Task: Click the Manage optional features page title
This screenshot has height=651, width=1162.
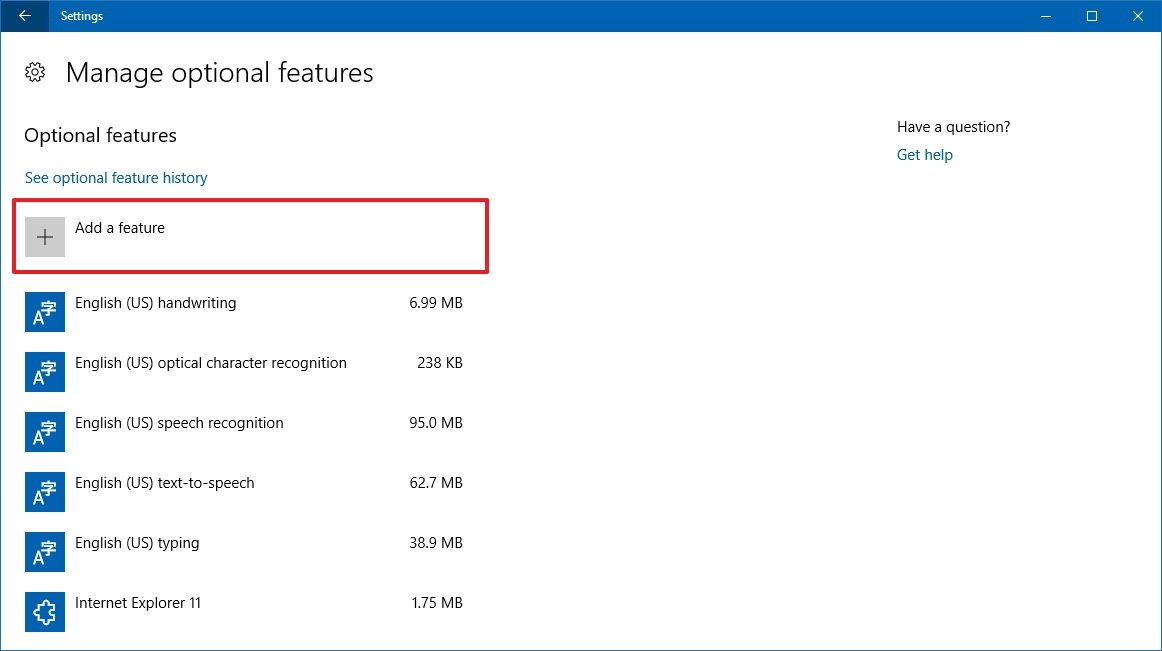Action: pos(219,73)
